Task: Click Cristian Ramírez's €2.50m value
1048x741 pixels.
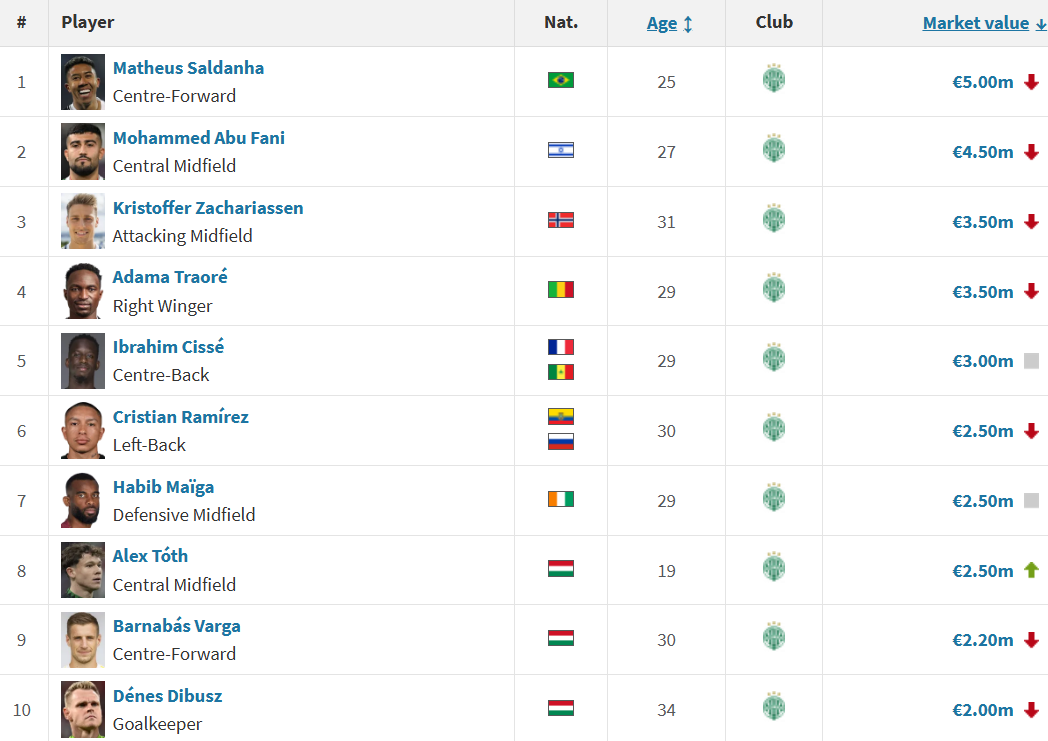Action: tap(982, 432)
